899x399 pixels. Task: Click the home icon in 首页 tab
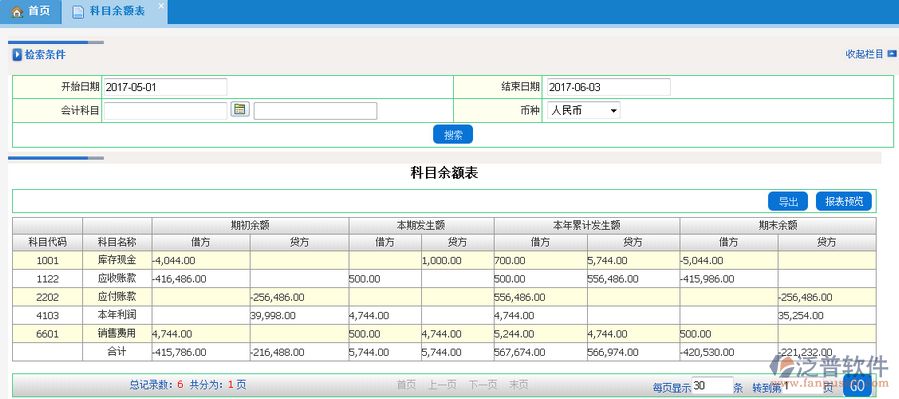pyautogui.click(x=17, y=11)
